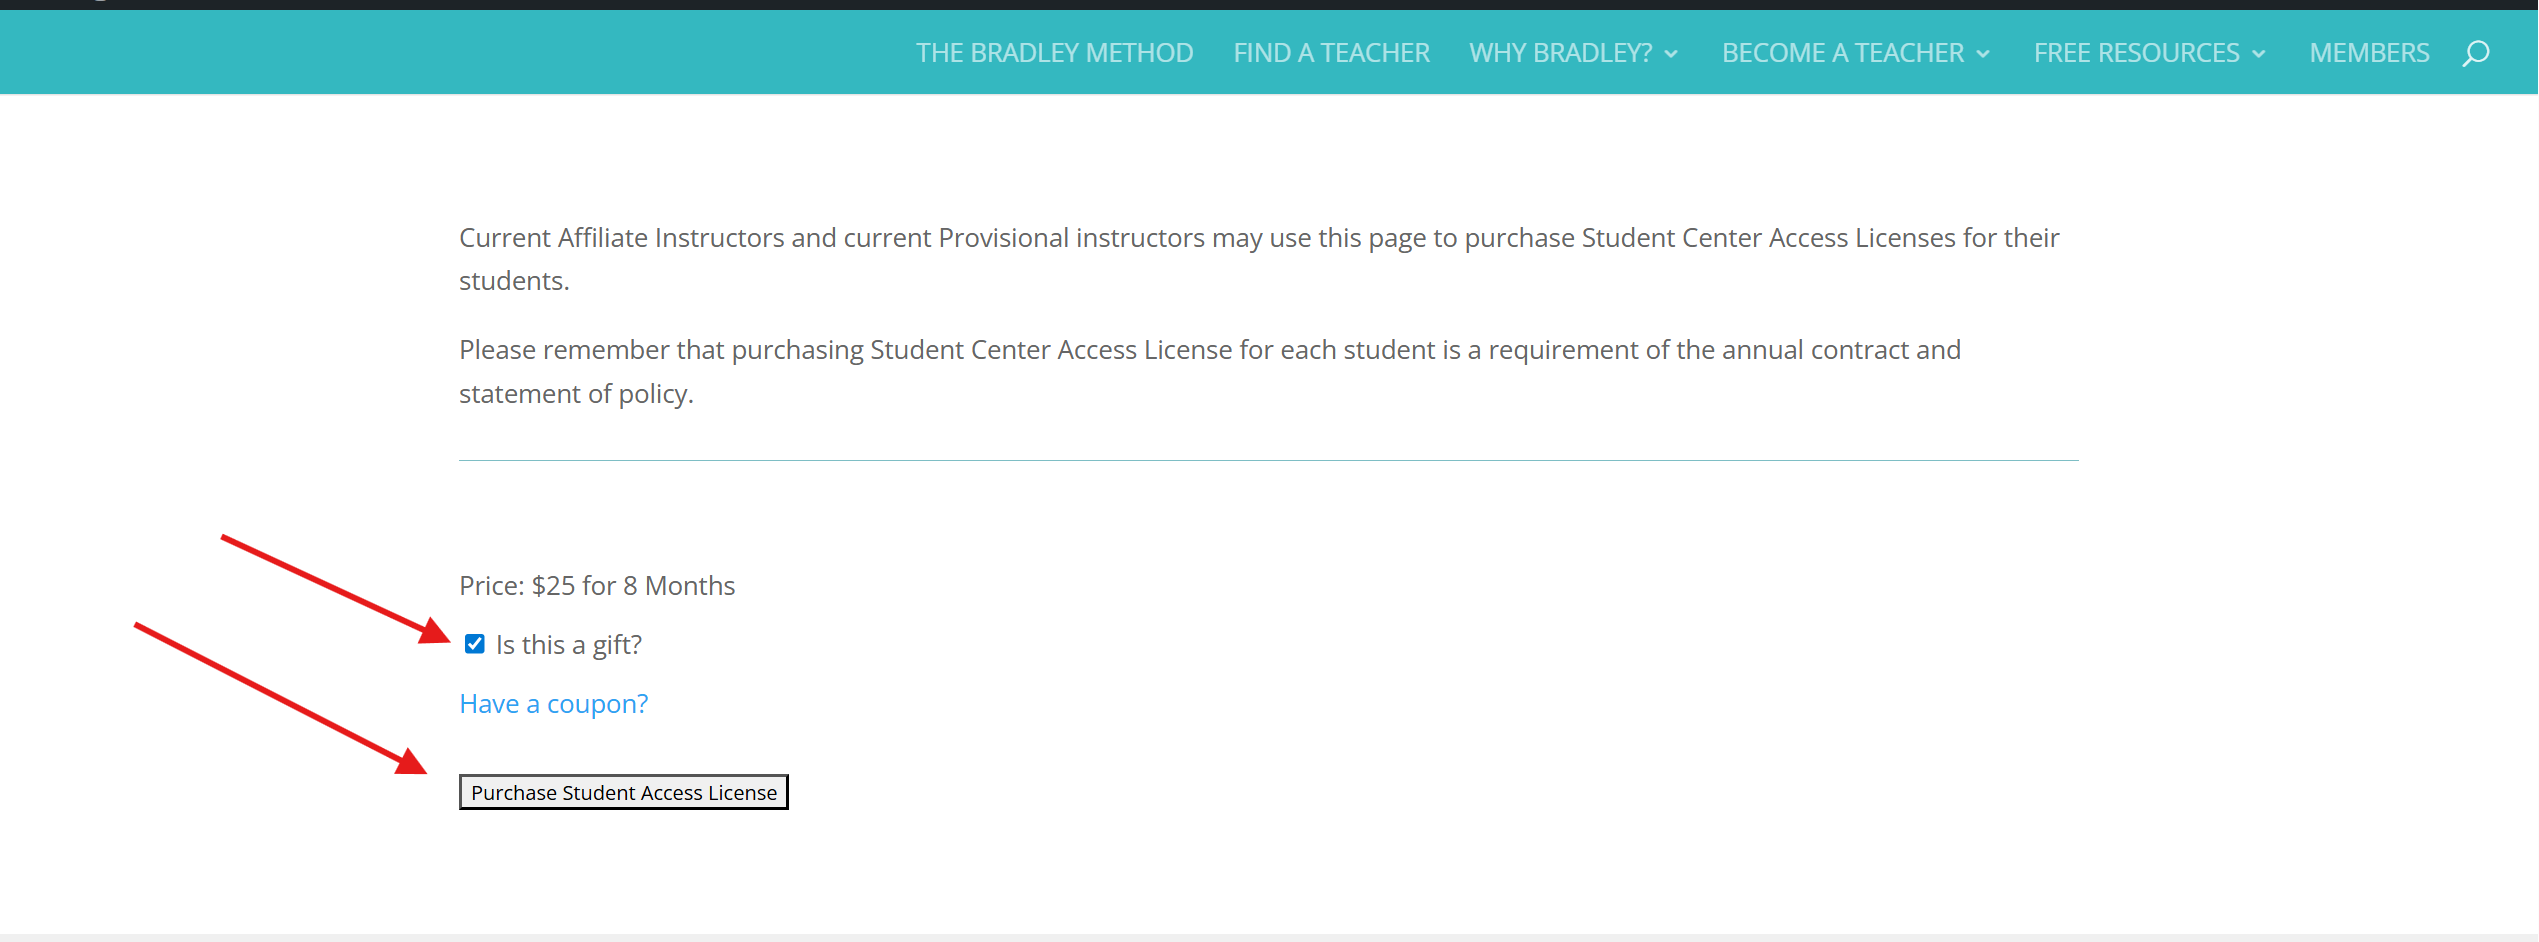
Task: Click the BECOME A TEACHER chevron arrow
Action: pos(1984,54)
